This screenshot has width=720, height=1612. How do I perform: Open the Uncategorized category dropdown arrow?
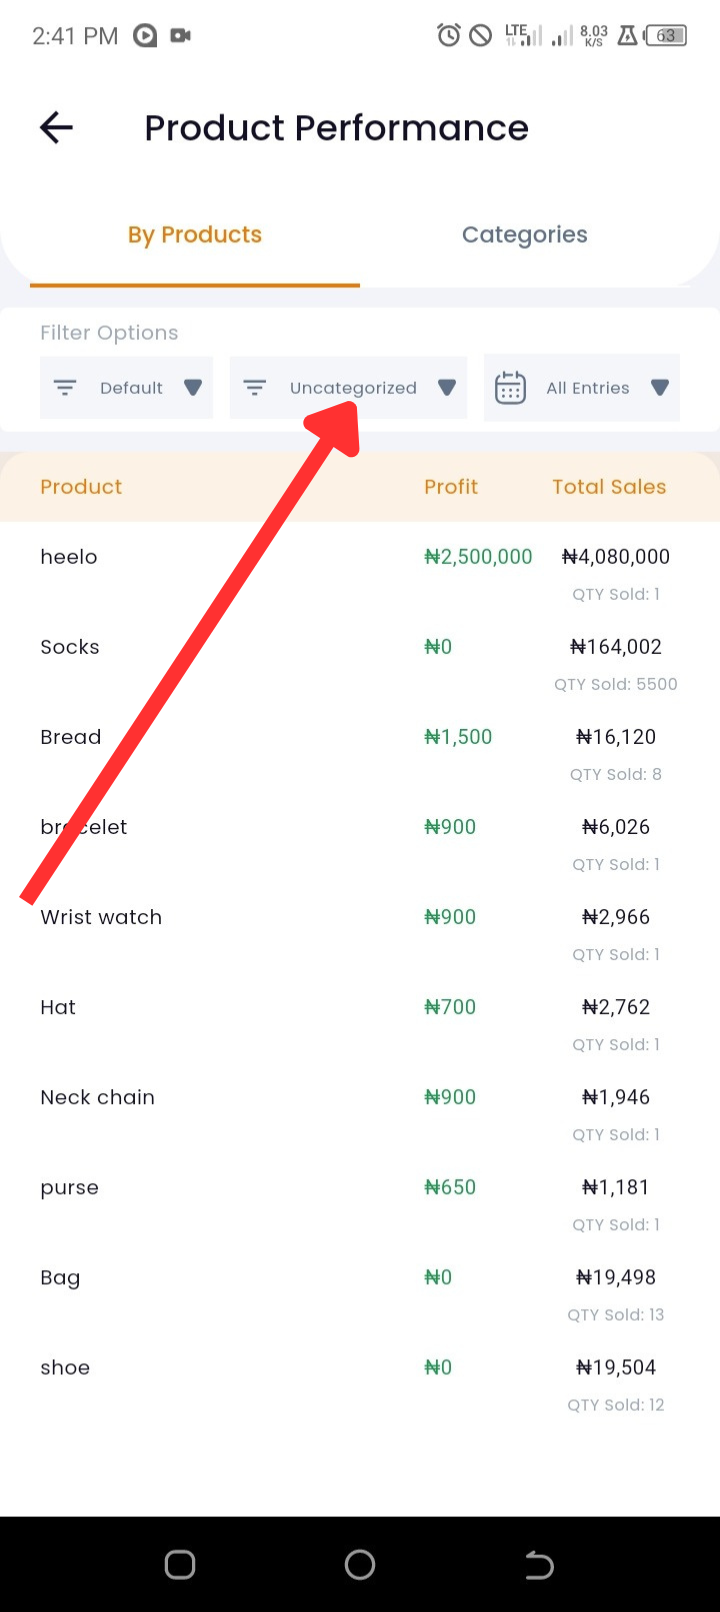(x=447, y=388)
